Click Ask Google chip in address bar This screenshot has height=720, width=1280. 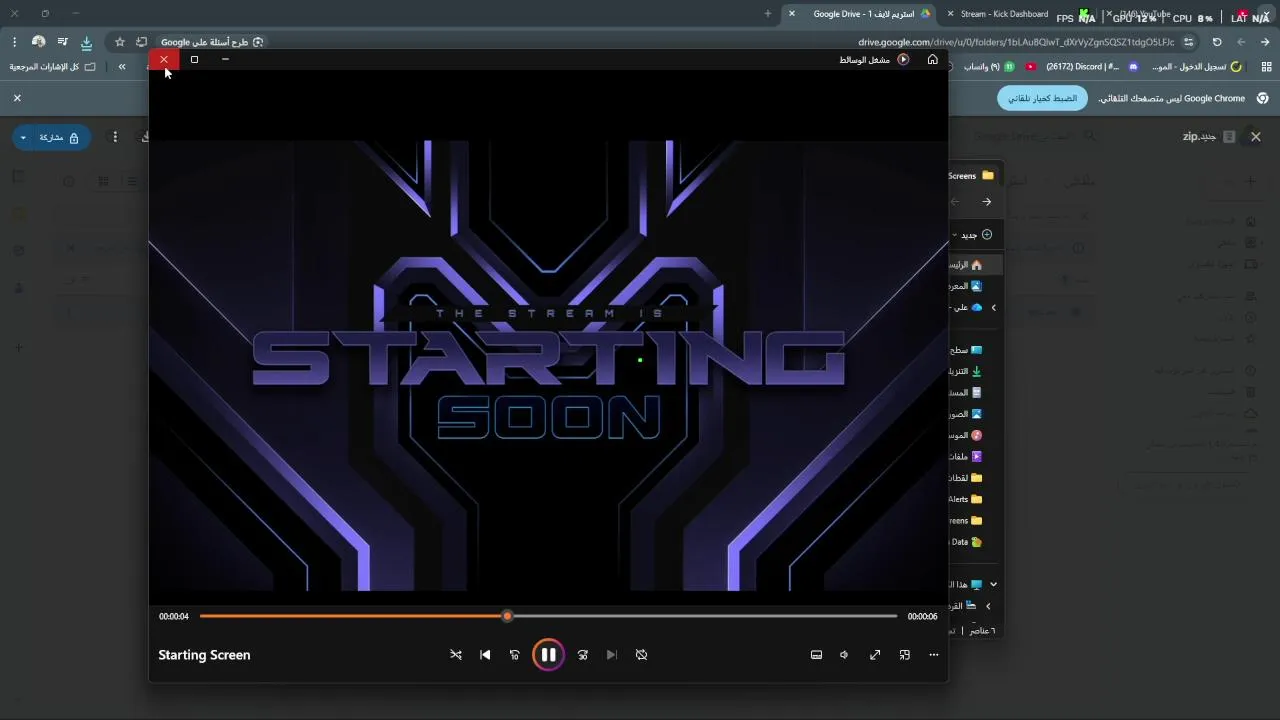point(212,42)
